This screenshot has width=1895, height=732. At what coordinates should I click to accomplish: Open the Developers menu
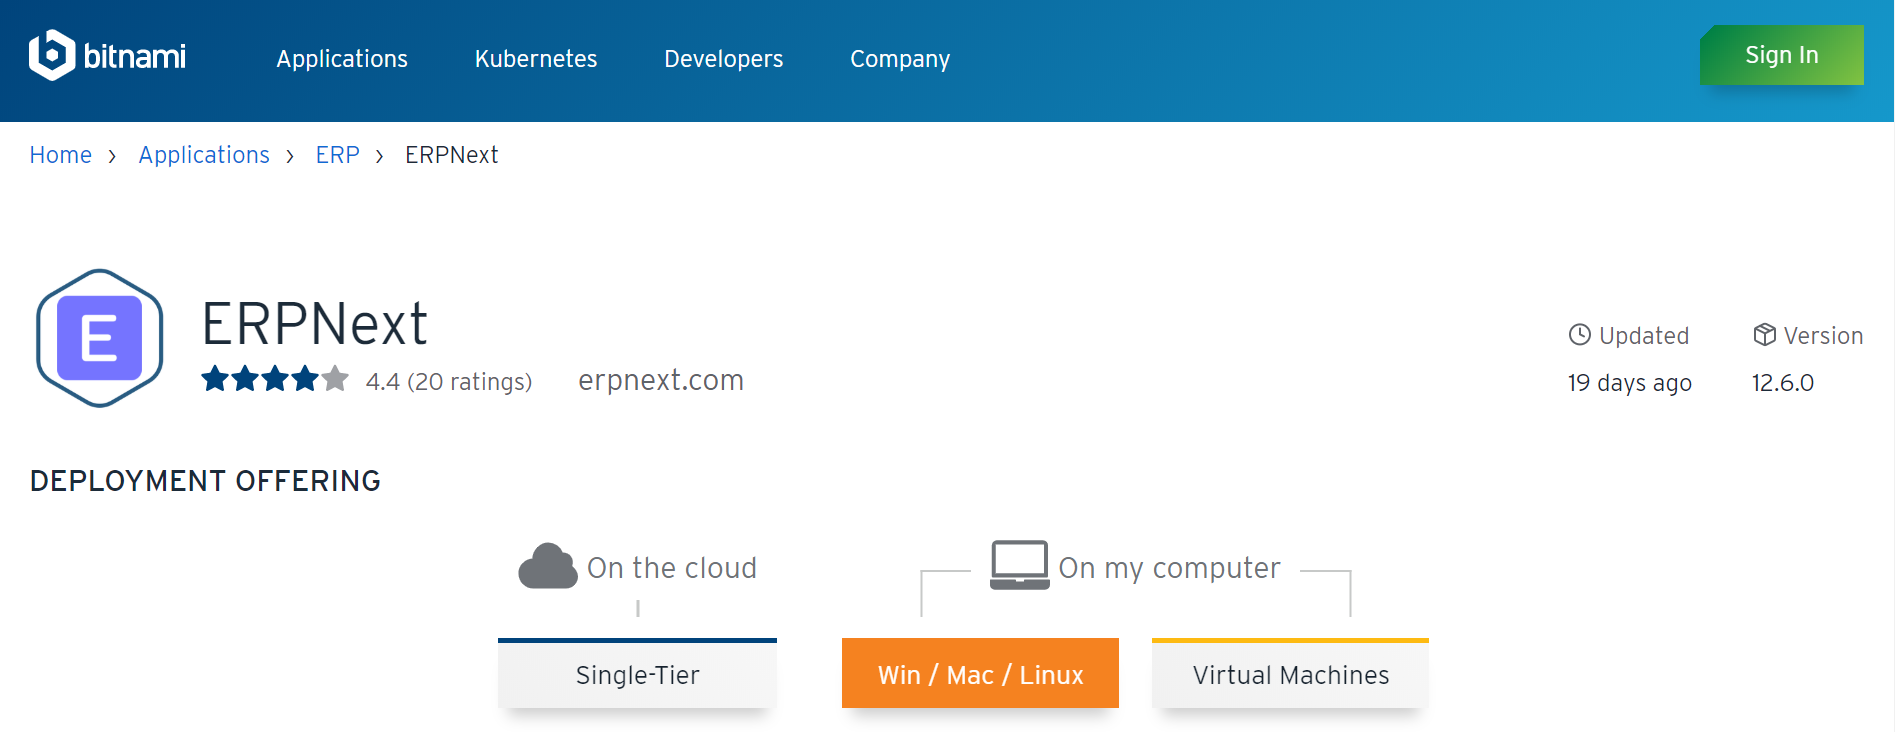(724, 59)
